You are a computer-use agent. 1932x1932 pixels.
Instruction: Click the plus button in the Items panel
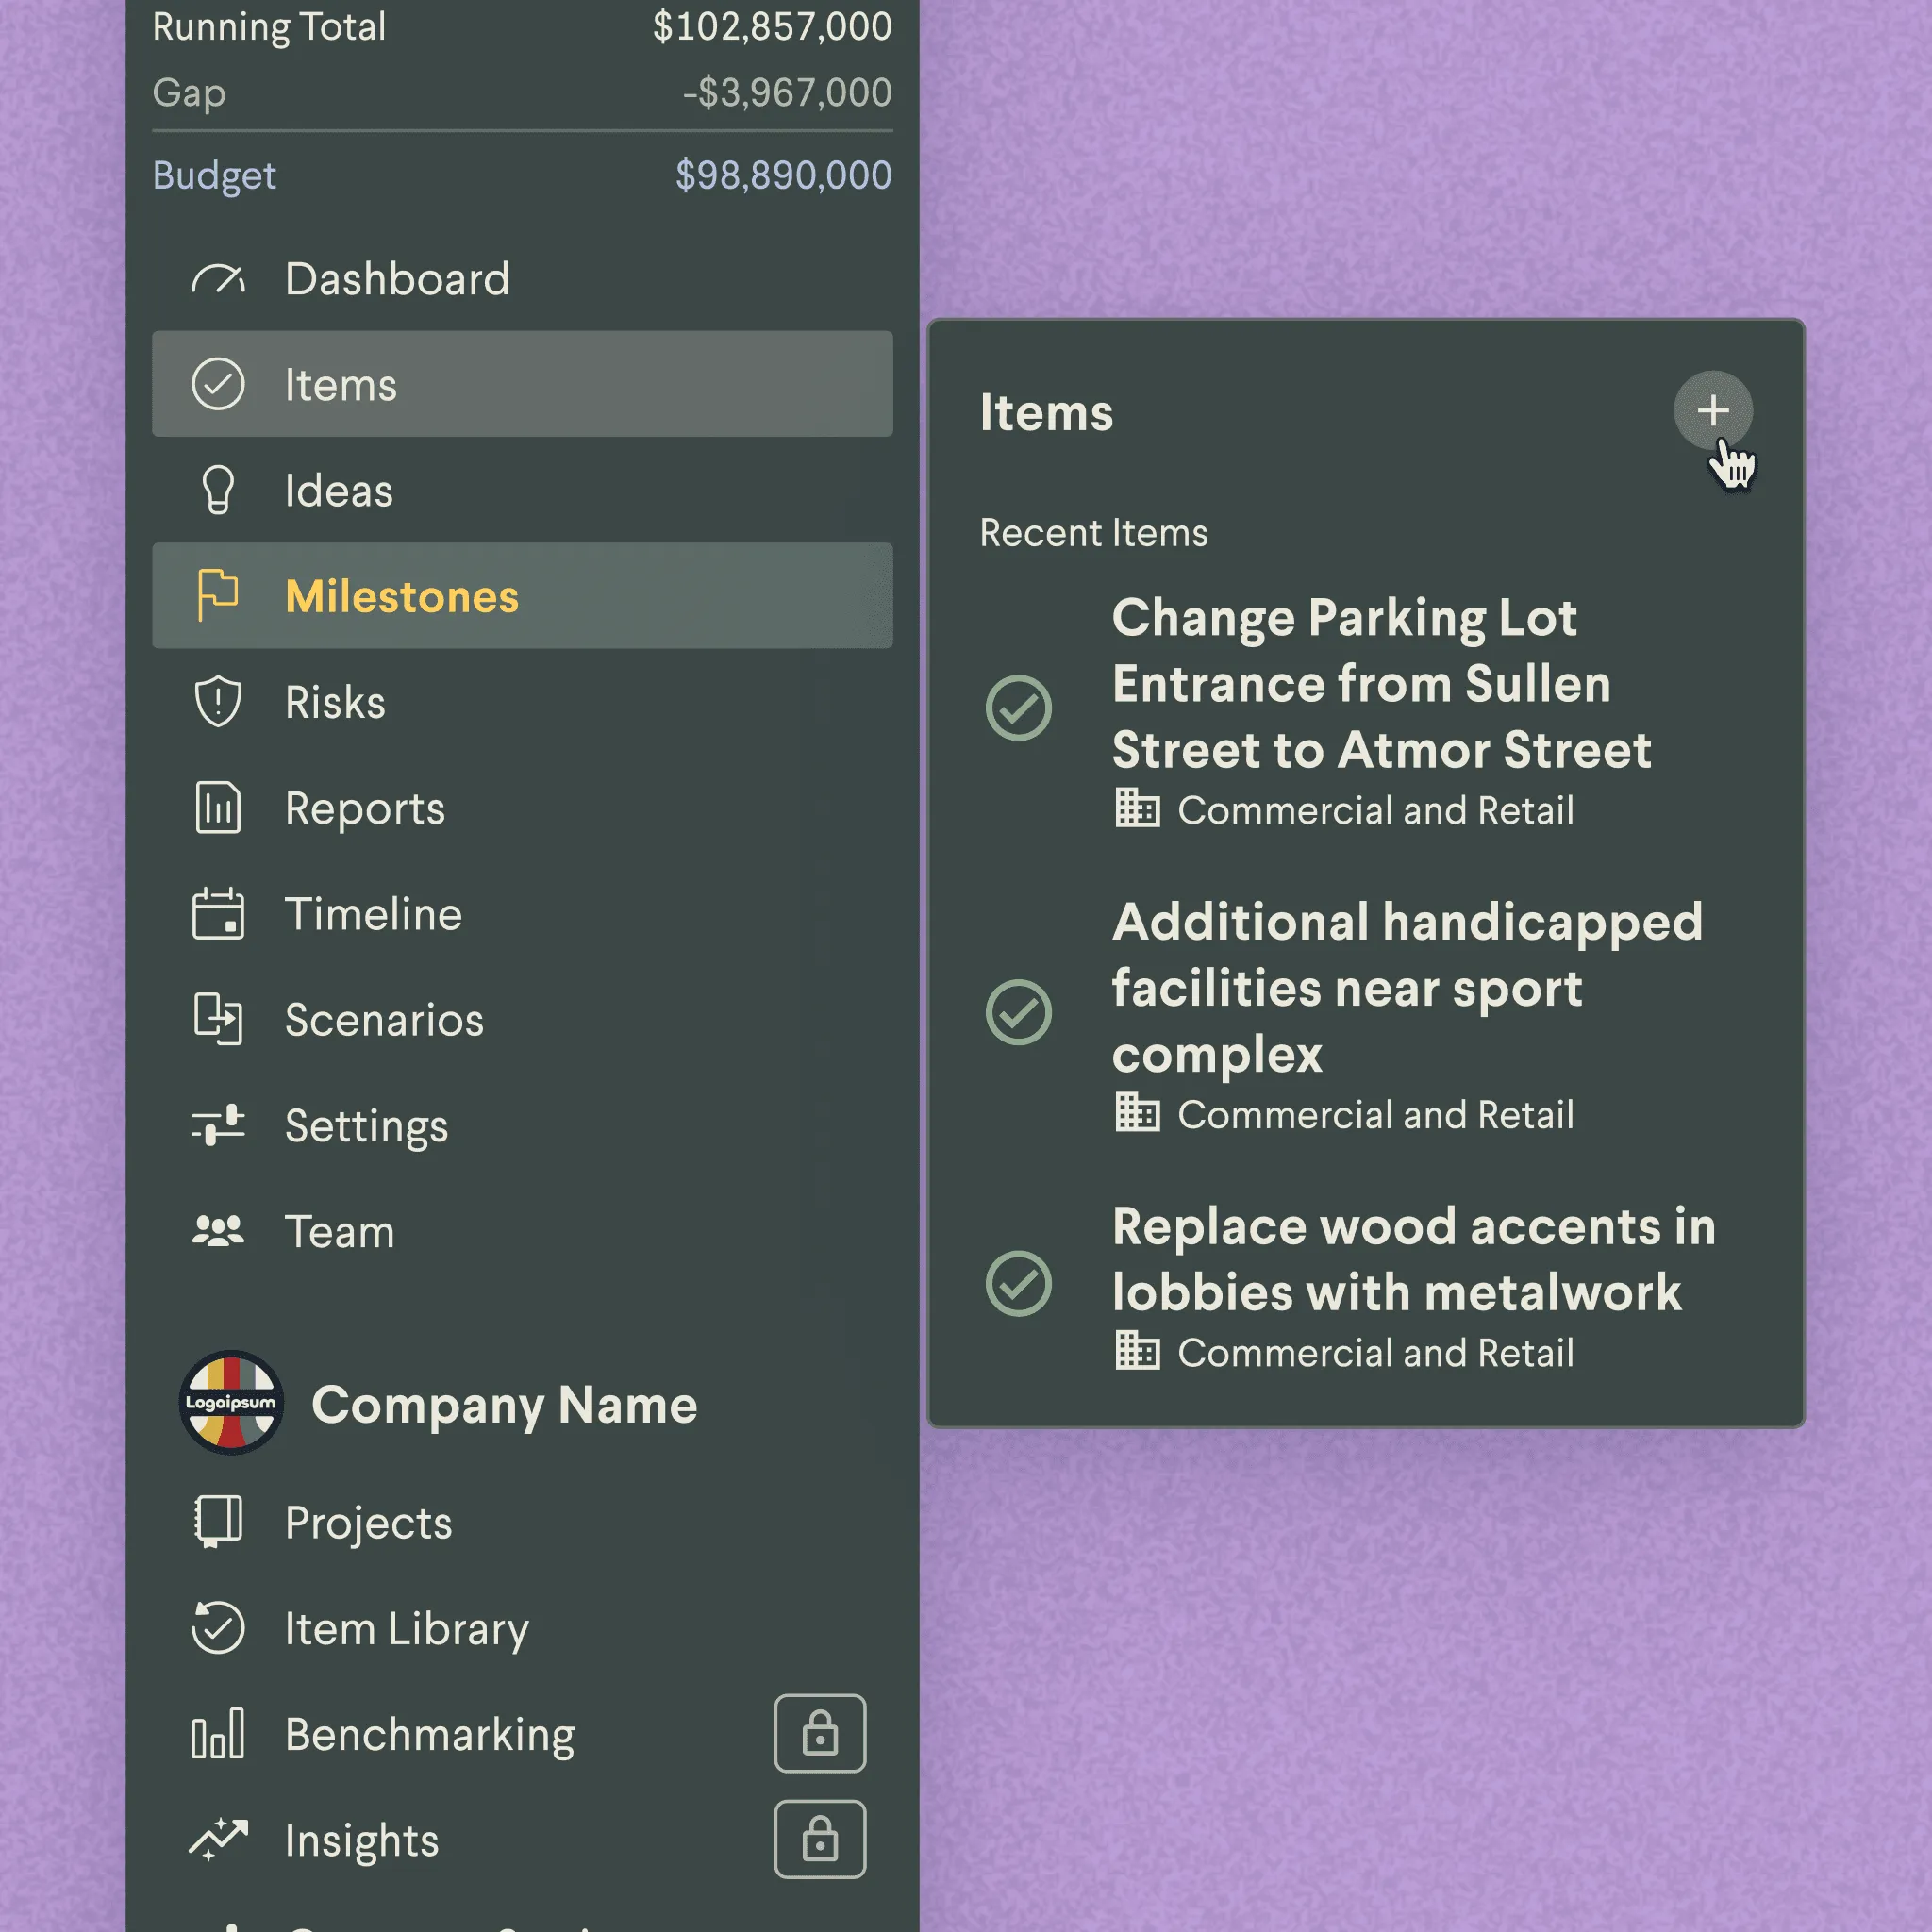click(1712, 411)
